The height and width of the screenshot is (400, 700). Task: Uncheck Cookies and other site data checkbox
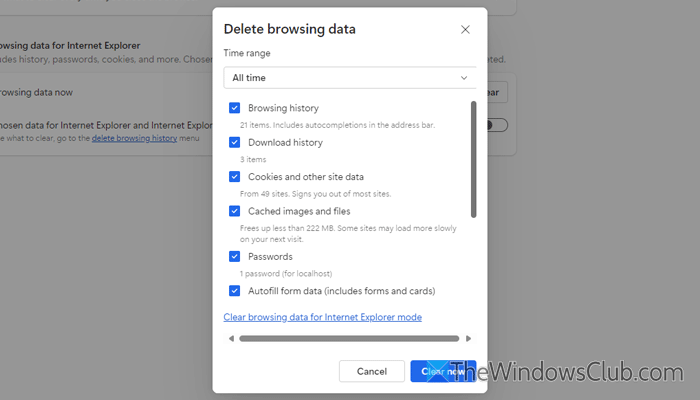coord(234,177)
